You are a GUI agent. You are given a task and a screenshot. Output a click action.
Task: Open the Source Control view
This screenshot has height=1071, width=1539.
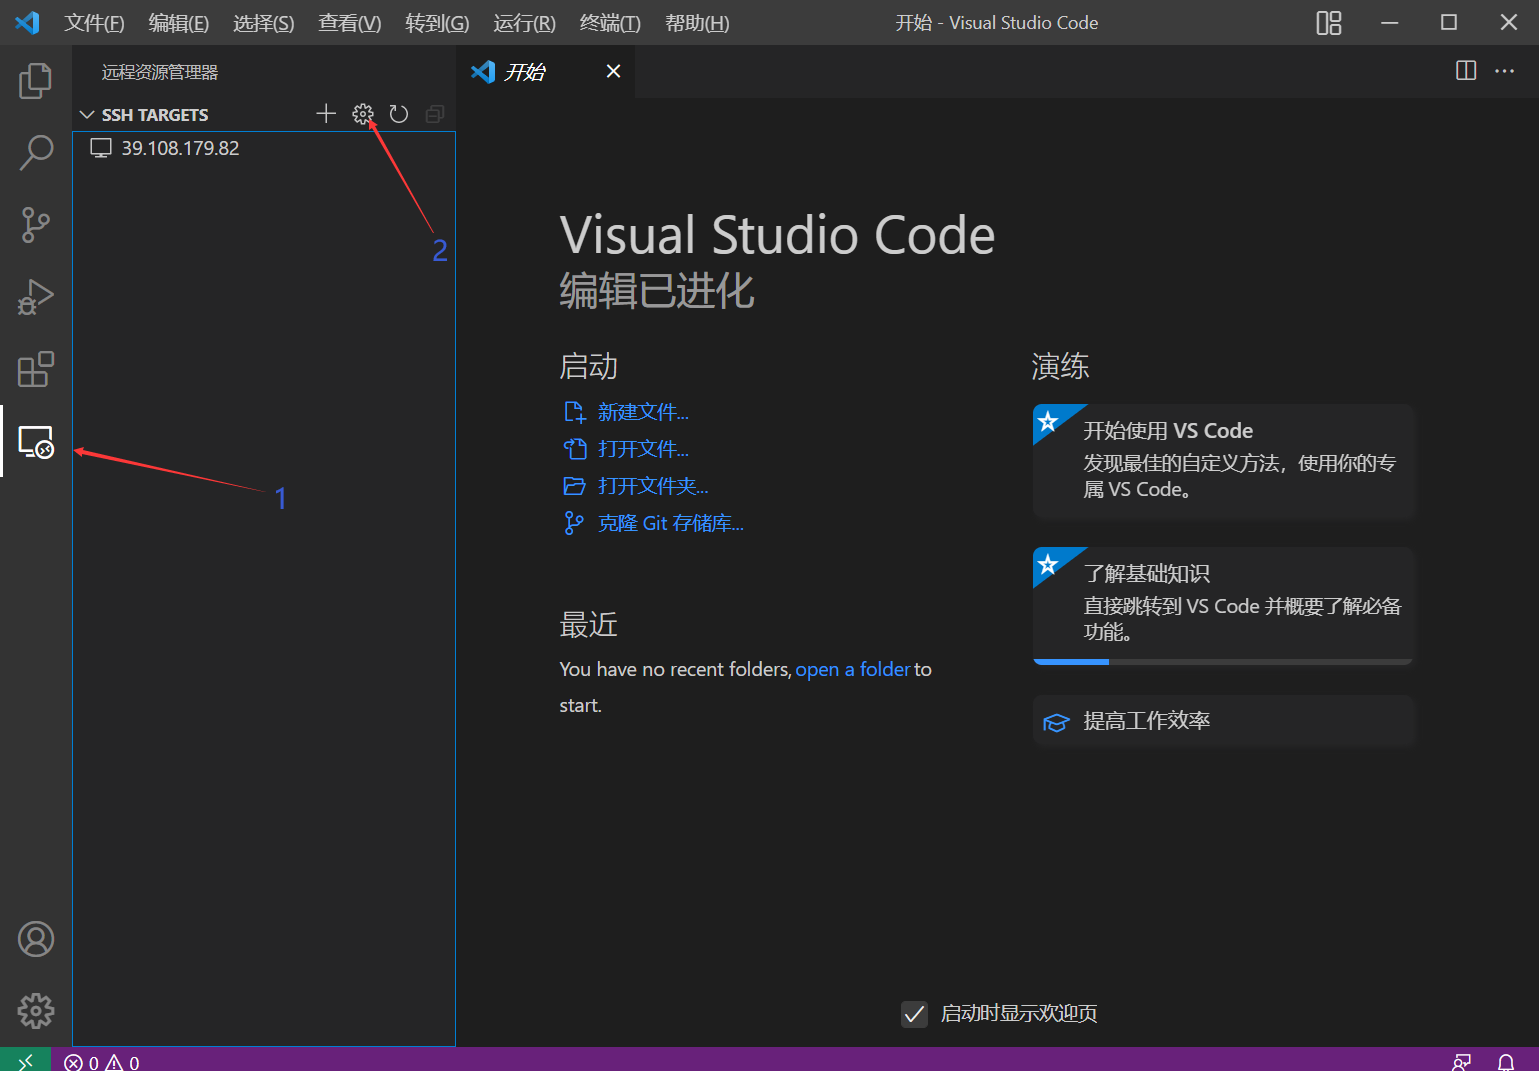pos(36,225)
